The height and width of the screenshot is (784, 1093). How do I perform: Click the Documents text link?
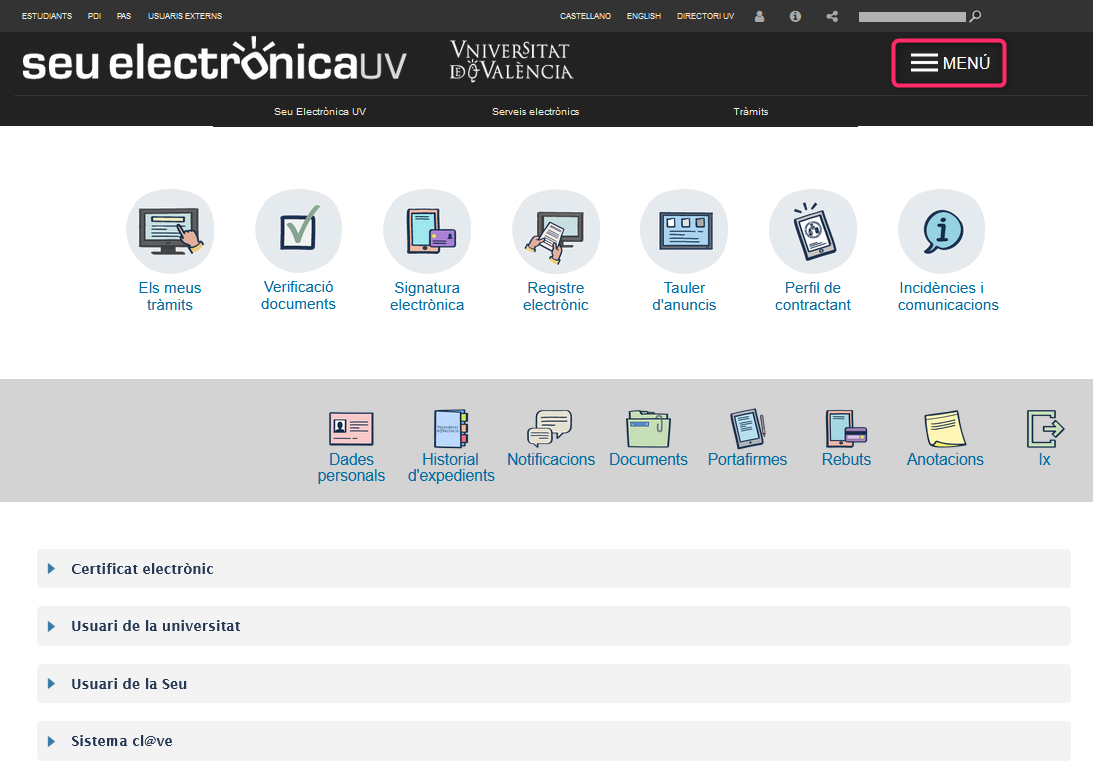648,459
